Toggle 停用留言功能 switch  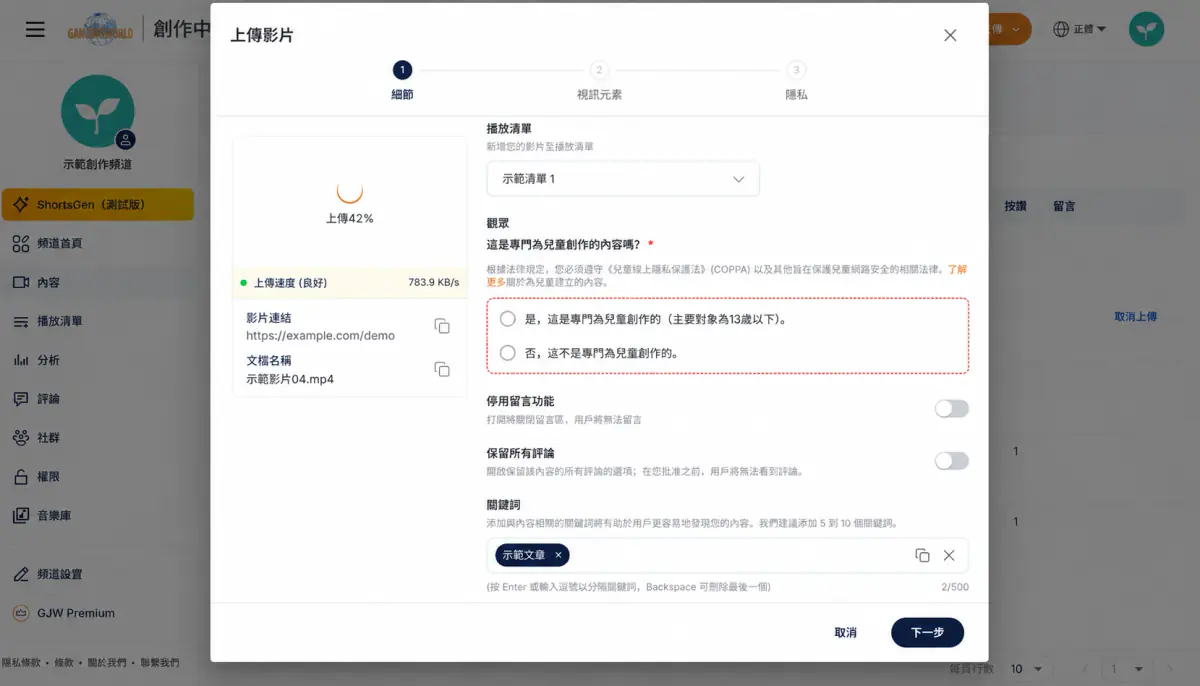951,408
